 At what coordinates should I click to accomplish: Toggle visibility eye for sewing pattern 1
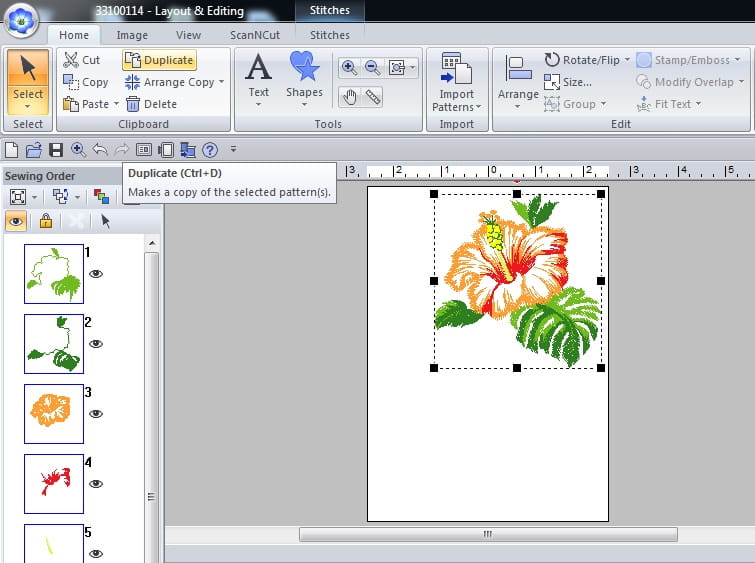tap(97, 274)
